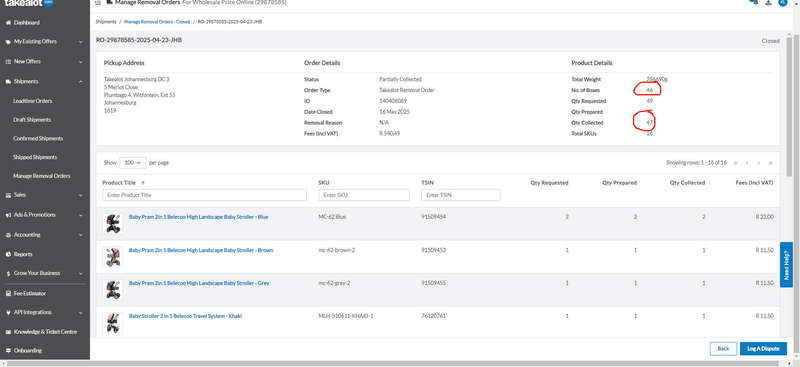Select the R 23,00 fee cell
The width and height of the screenshot is (800, 367).
[764, 217]
